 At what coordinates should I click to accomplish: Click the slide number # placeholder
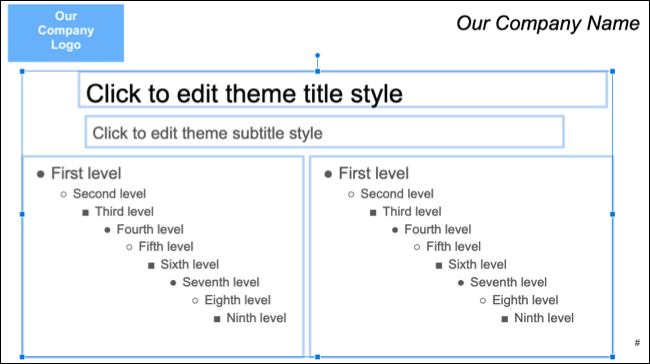pos(637,342)
